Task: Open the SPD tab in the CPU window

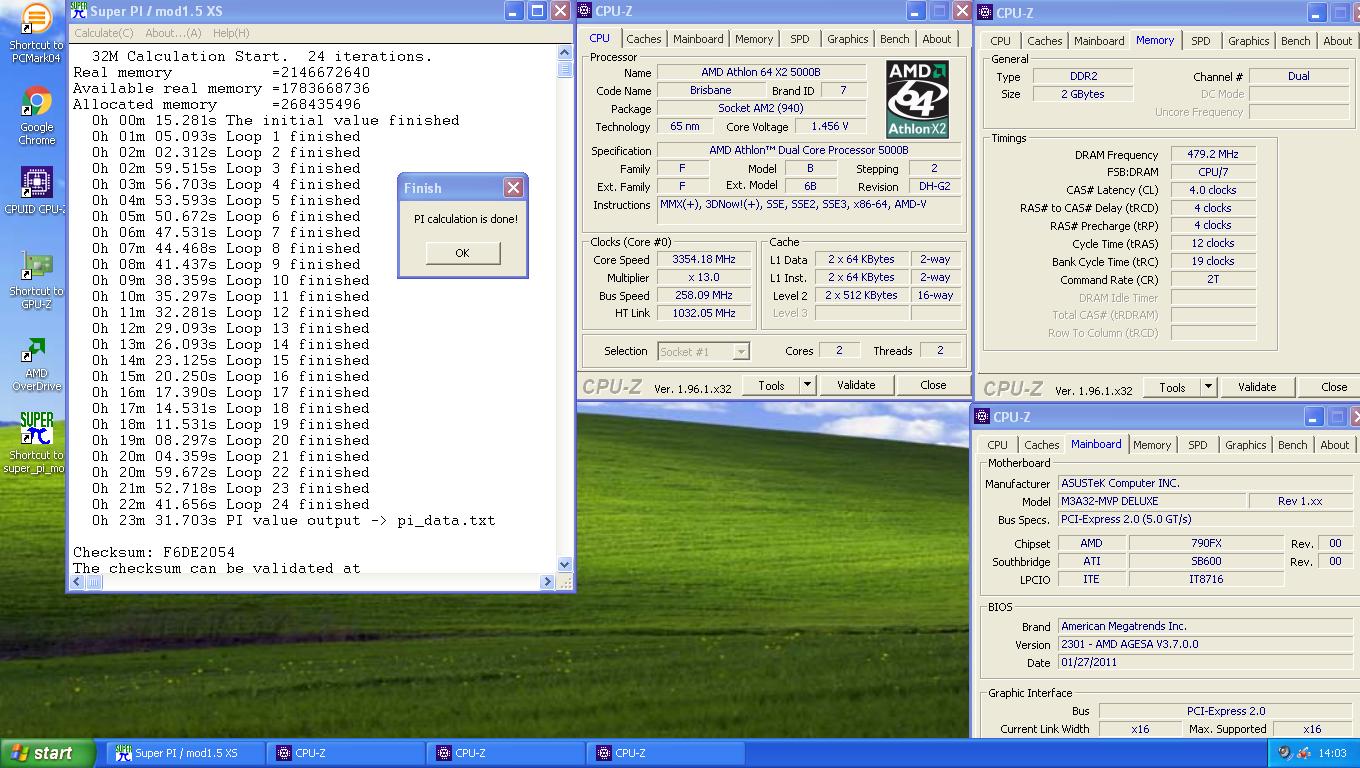Action: click(x=800, y=39)
